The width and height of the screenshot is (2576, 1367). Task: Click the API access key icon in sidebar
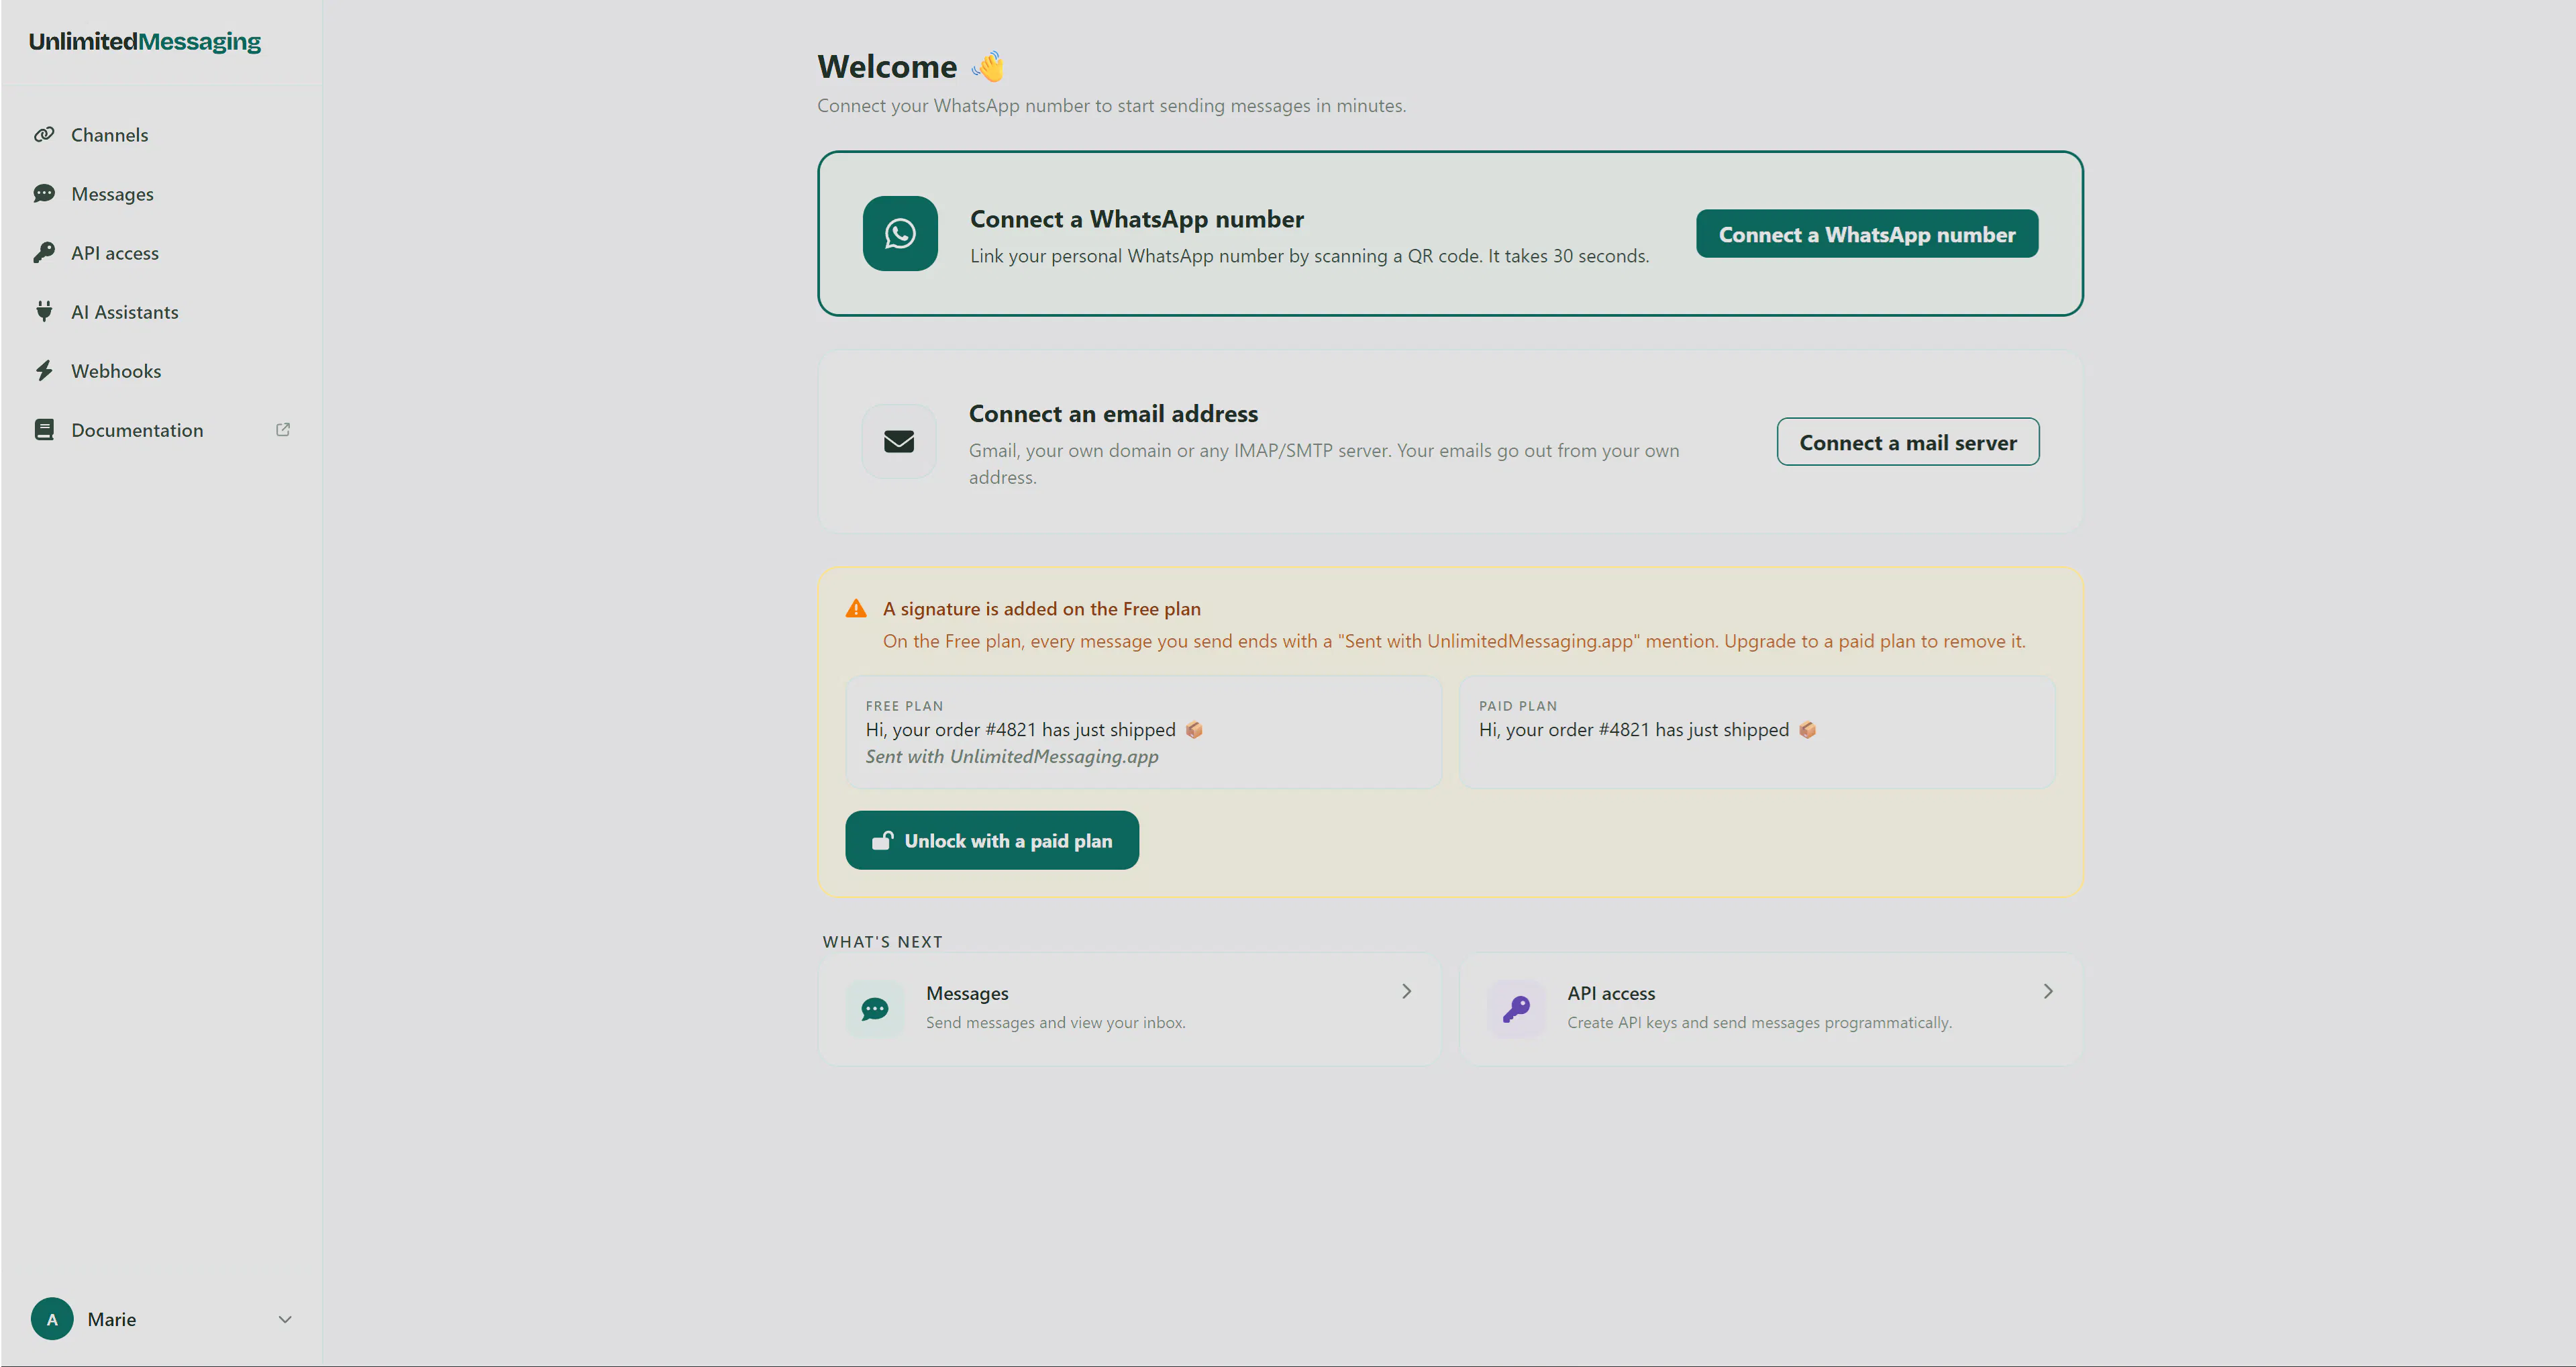(x=44, y=252)
